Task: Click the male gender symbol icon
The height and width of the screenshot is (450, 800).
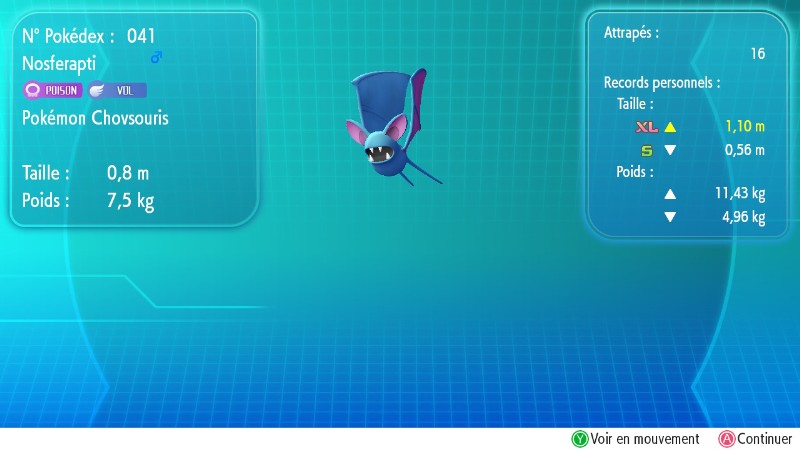Action: 156,59
